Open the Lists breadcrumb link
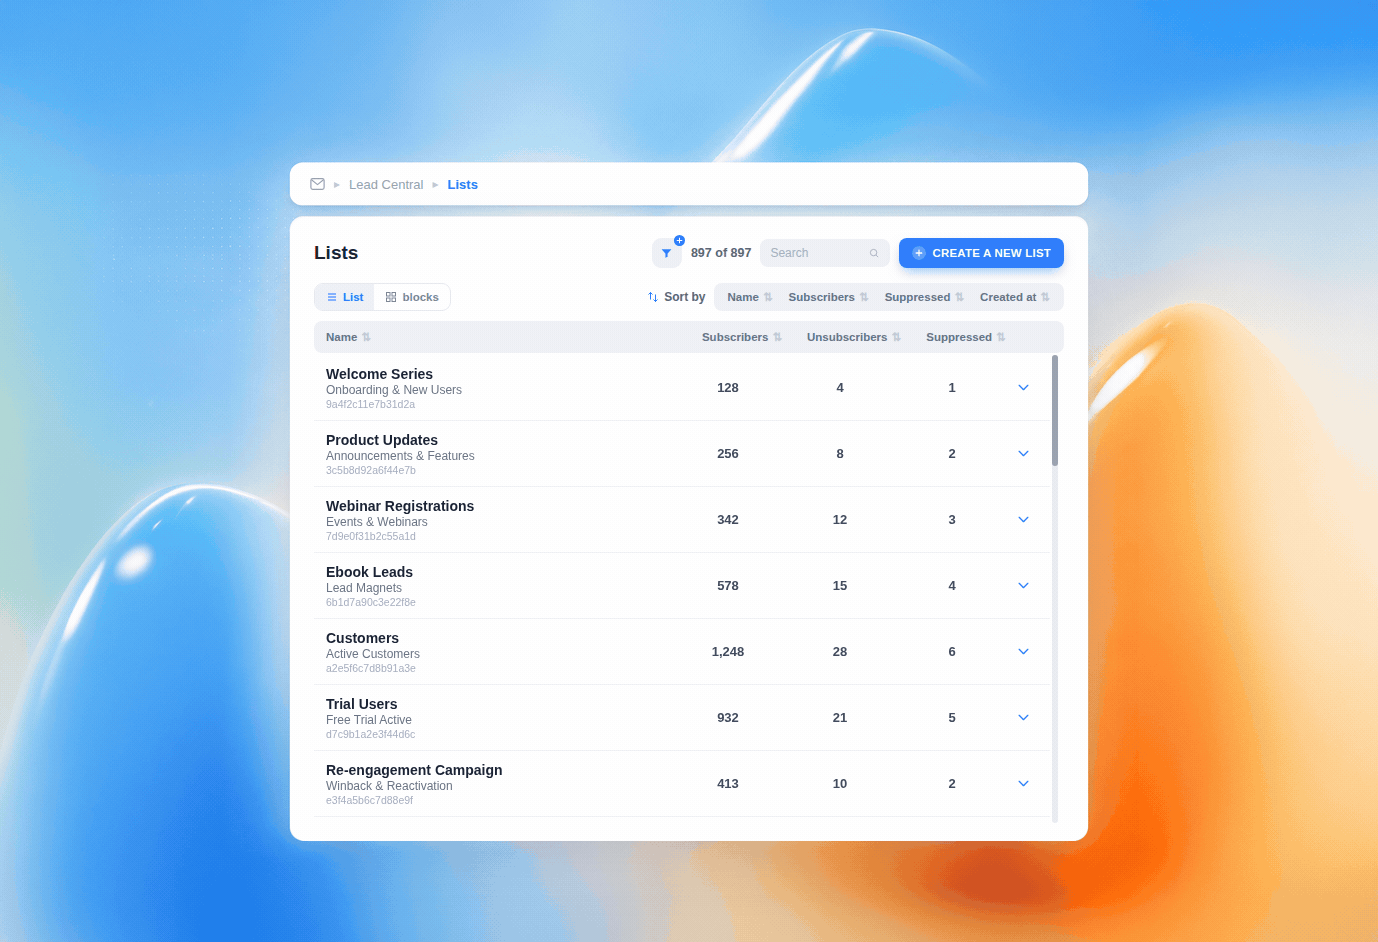1378x942 pixels. coord(463,185)
